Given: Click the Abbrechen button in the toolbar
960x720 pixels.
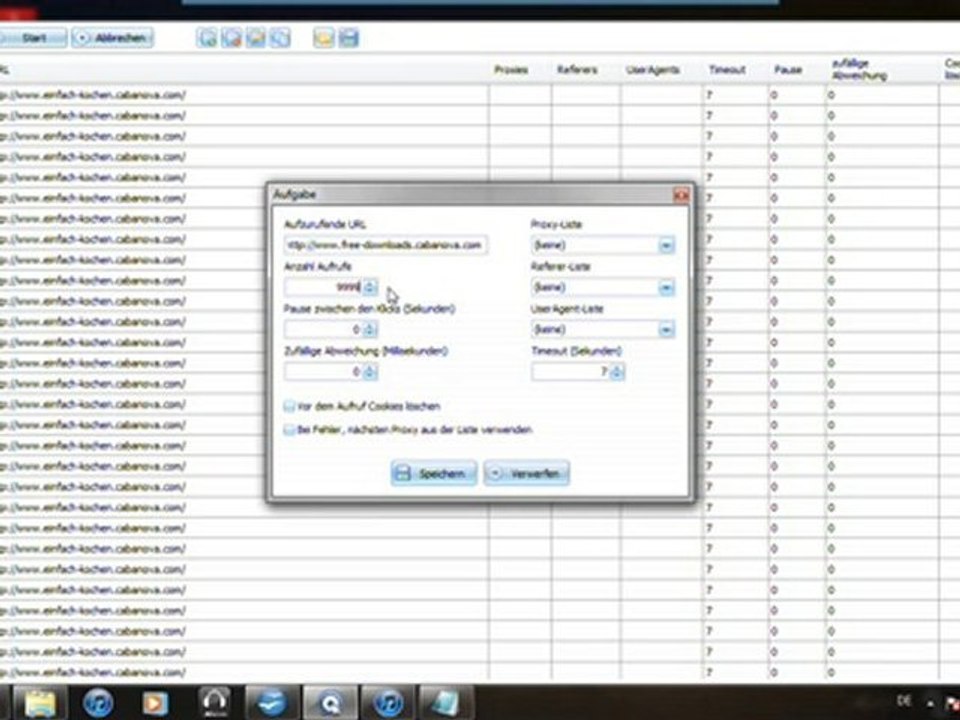Looking at the screenshot, I should tap(113, 38).
